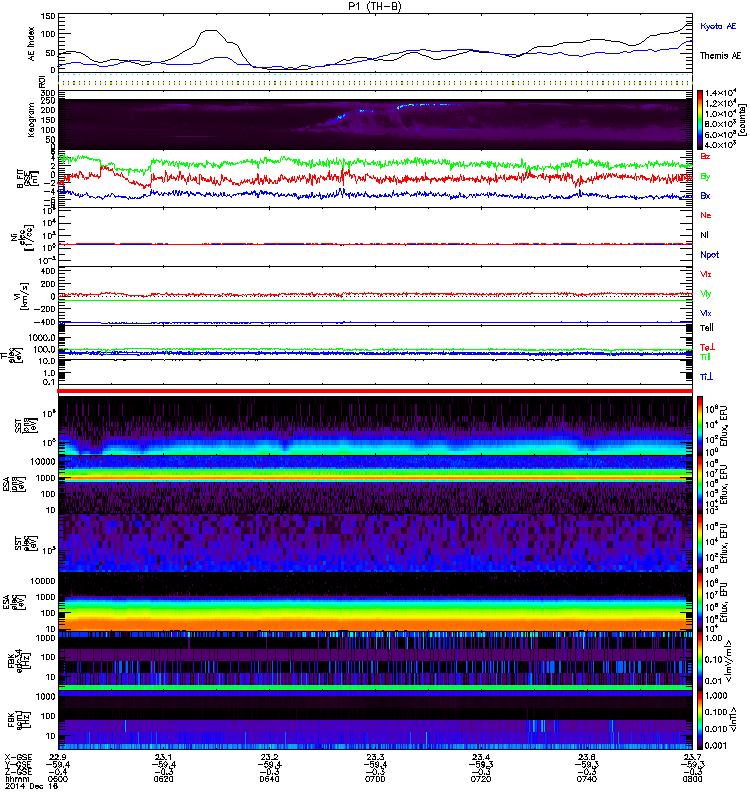Select the red Te perpendicular legend label
The image size is (750, 800).
click(x=707, y=347)
